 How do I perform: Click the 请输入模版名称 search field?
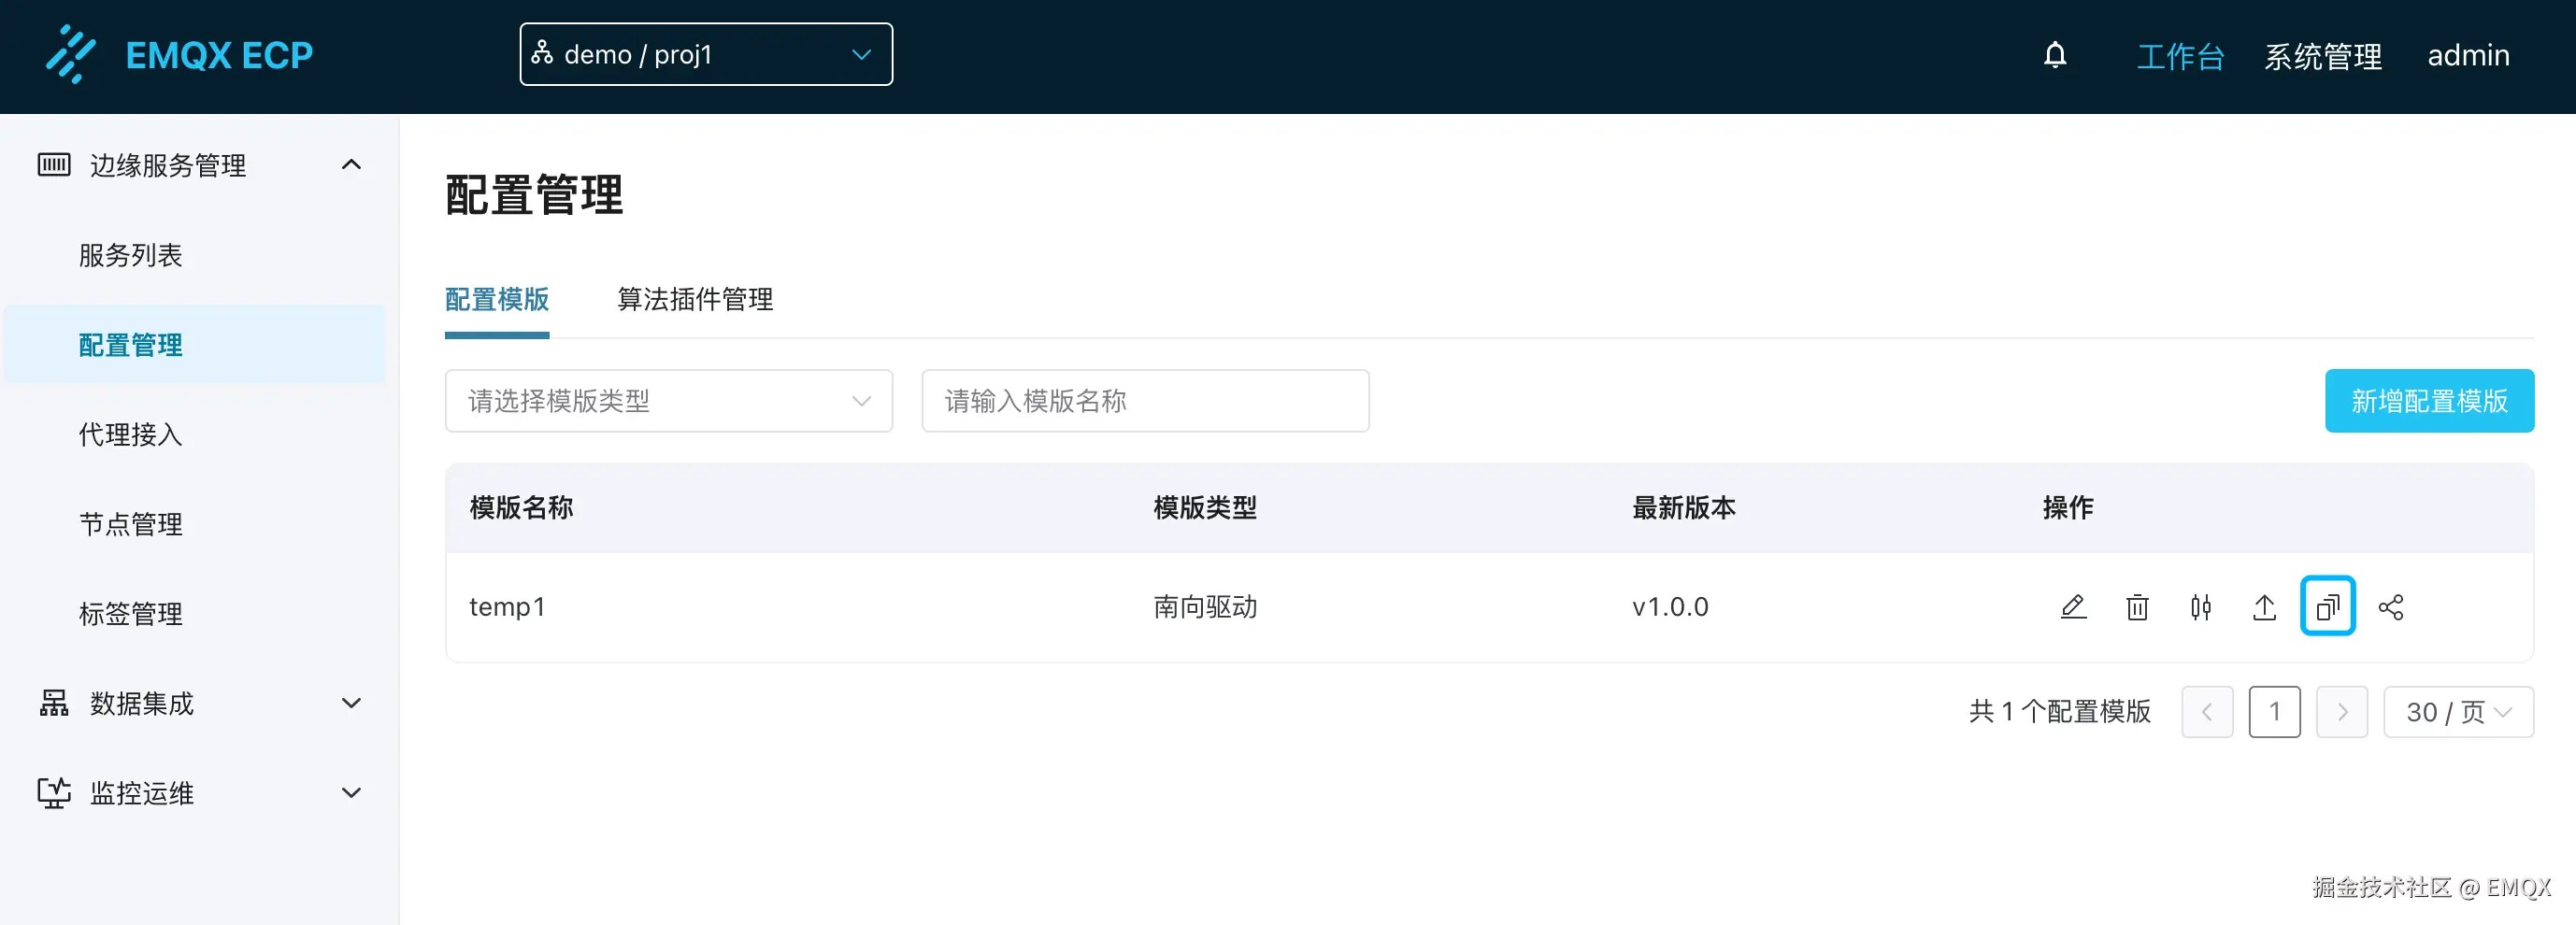click(1144, 401)
